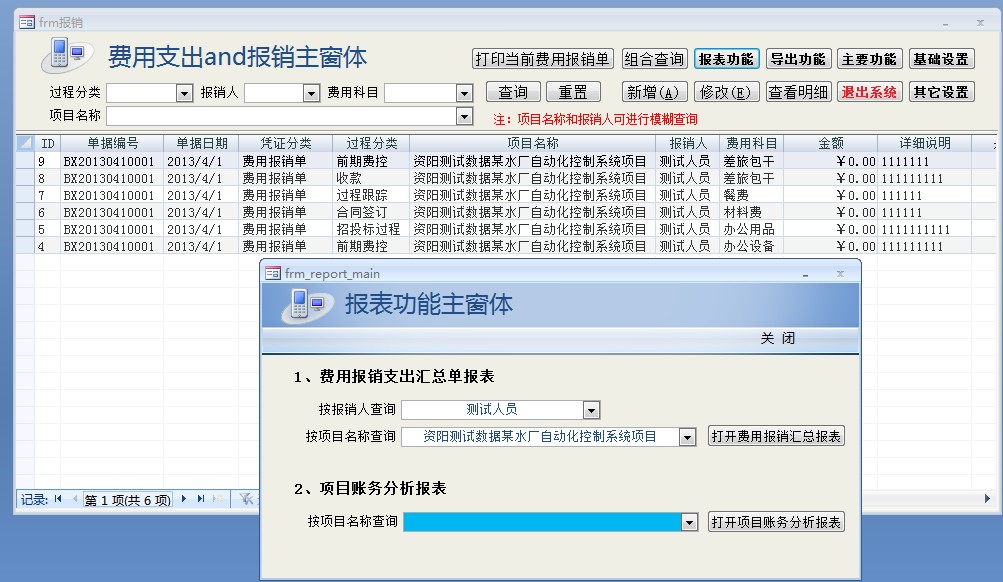The height and width of the screenshot is (582, 1003).
Task: Click the 办公用品 cell in ID 5 row
Action: pyautogui.click(x=752, y=229)
